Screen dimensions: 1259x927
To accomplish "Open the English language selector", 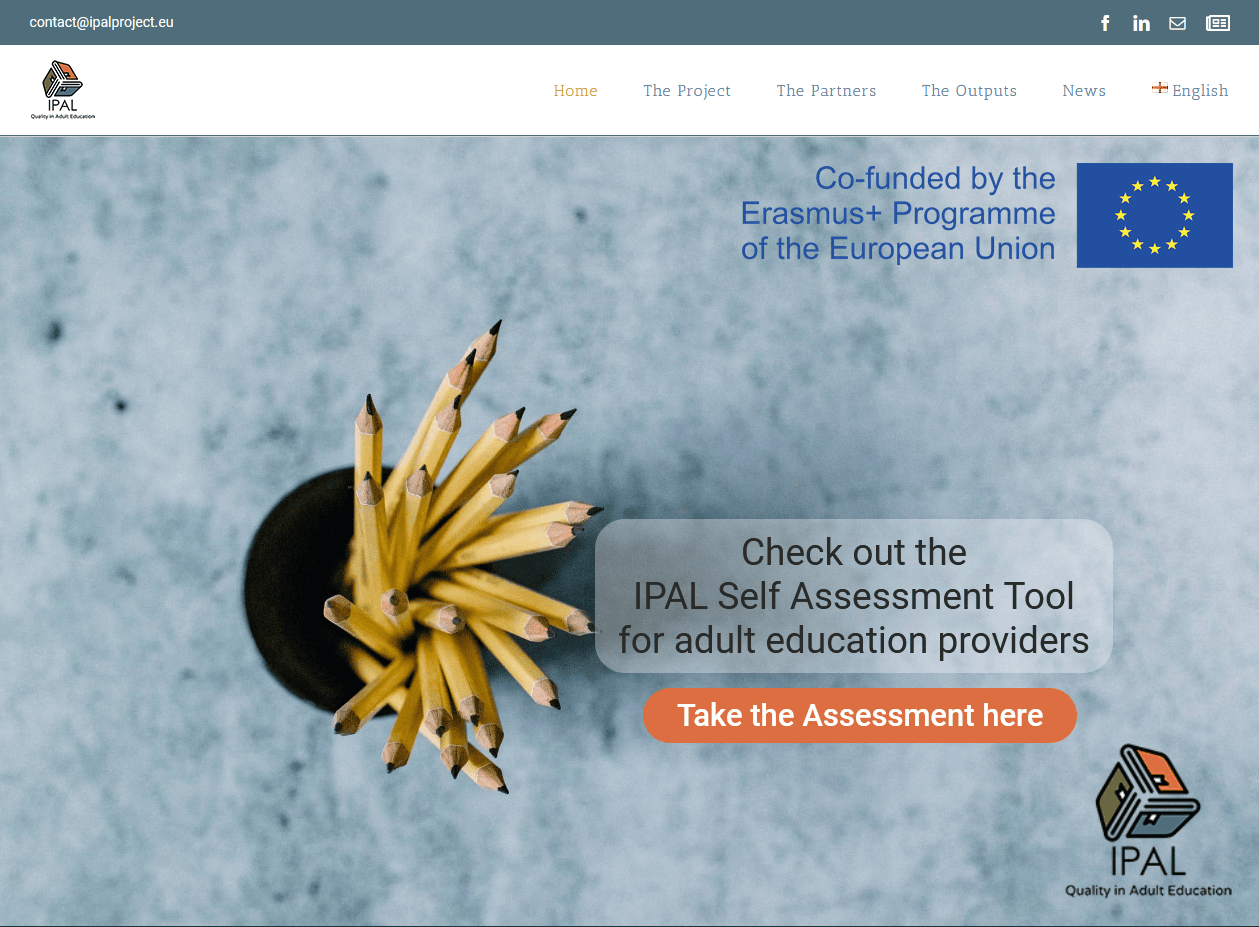I will (x=1190, y=91).
